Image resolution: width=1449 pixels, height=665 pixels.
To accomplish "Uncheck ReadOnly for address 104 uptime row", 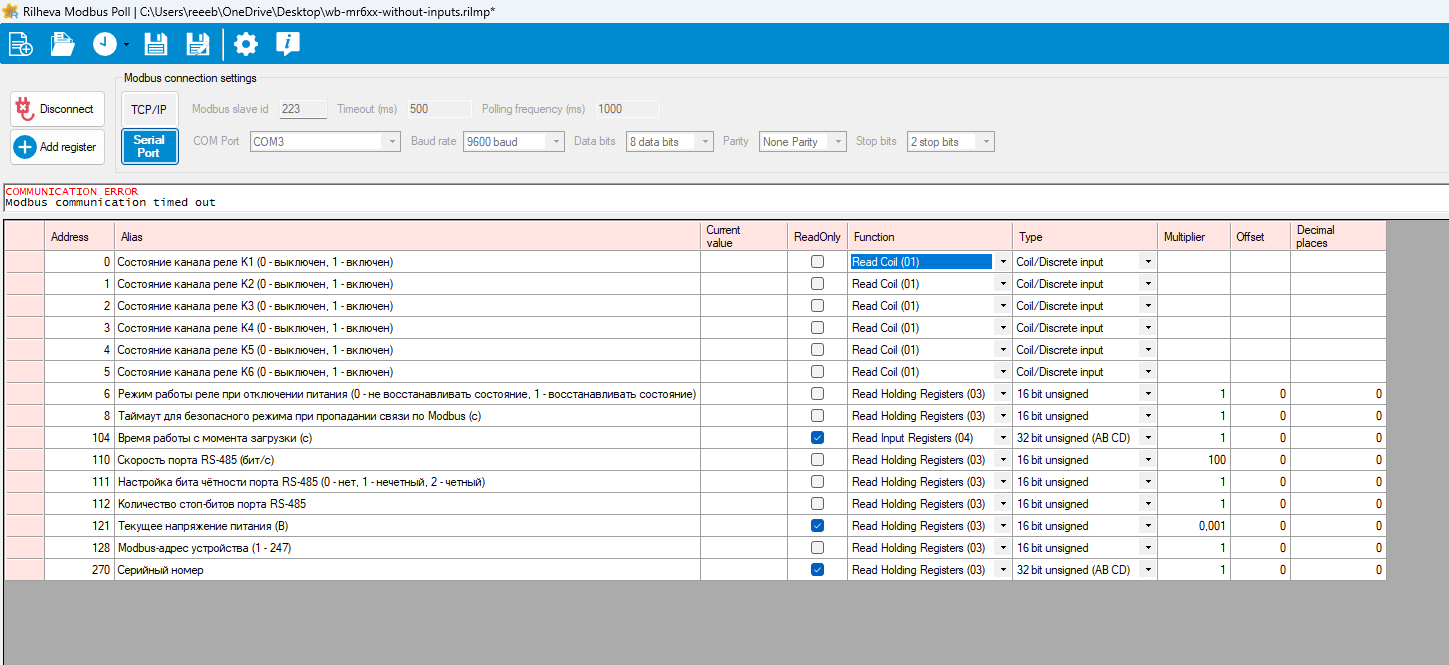I will [817, 438].
